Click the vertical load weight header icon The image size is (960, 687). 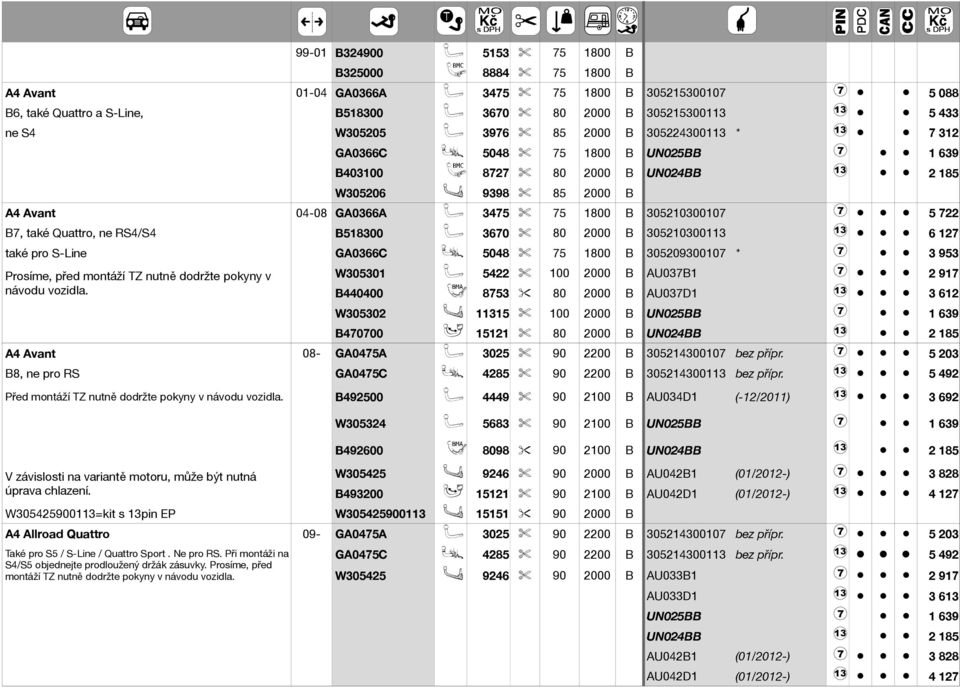click(x=561, y=21)
